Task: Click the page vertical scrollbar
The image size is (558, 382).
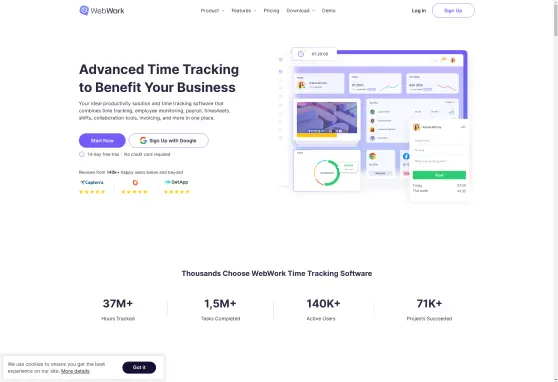Action: click(555, 191)
